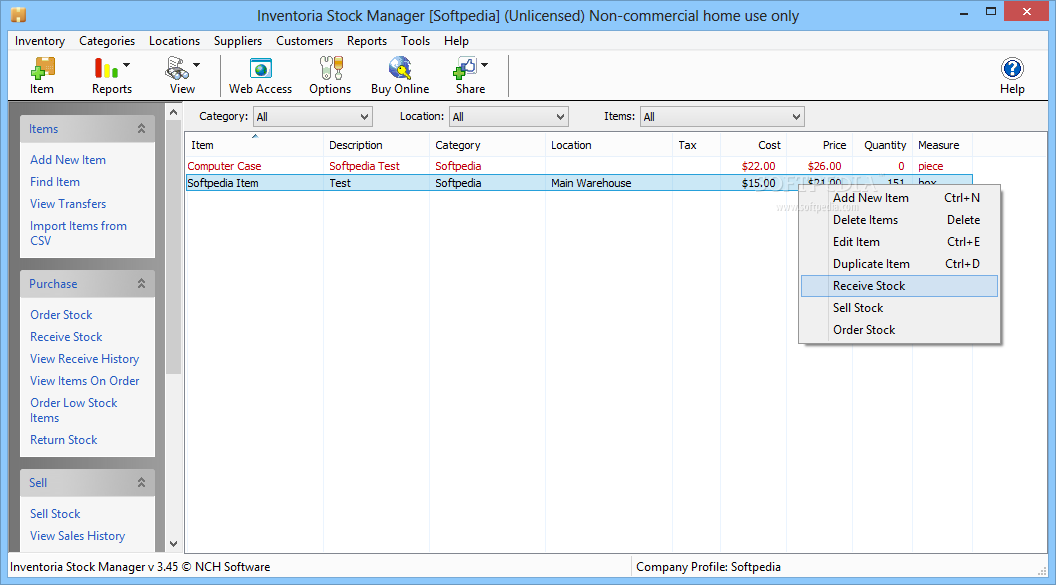Select the Computer Case row
The image size is (1056, 585).
tap(579, 166)
